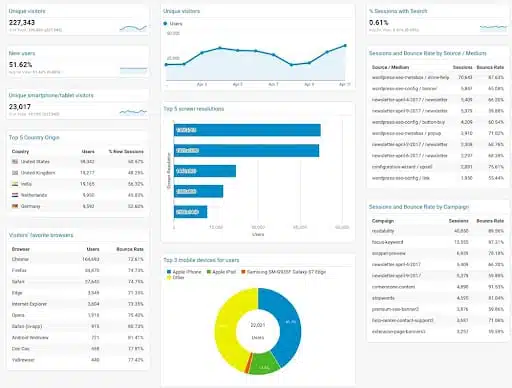The height and width of the screenshot is (388, 512).
Task: Click the United States flag icon
Action: [15, 162]
